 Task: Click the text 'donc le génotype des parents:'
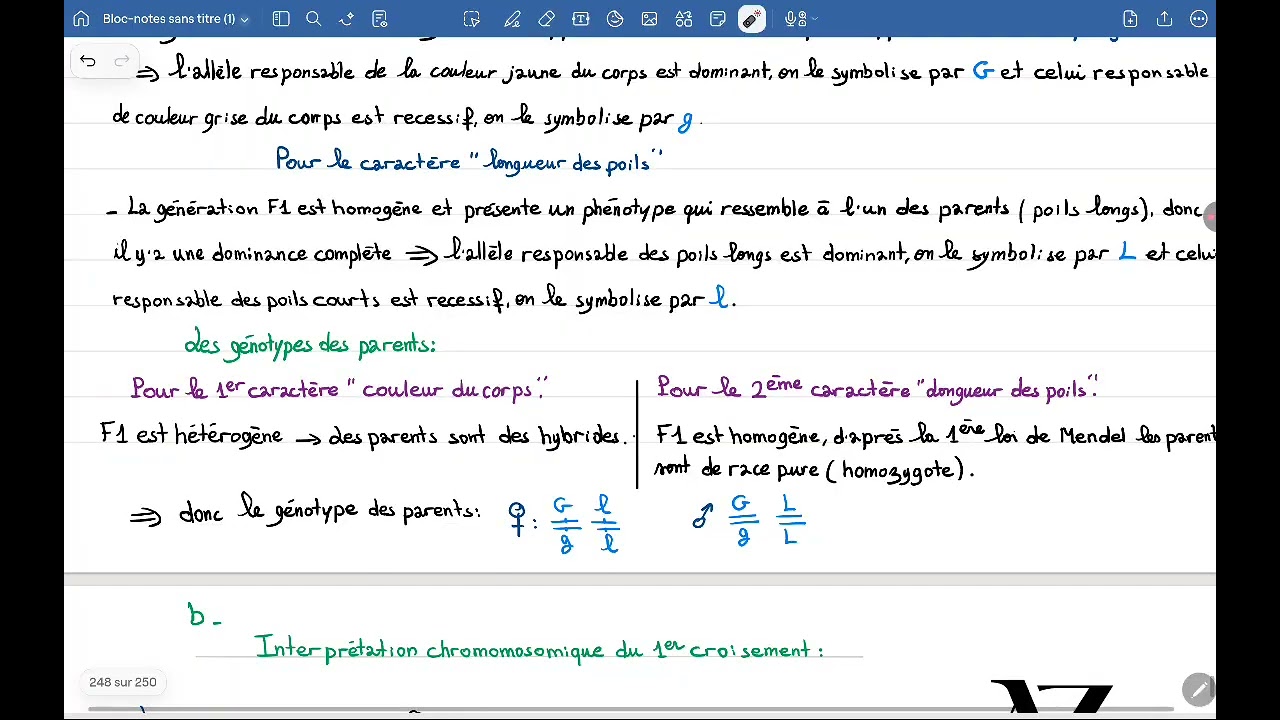(329, 511)
